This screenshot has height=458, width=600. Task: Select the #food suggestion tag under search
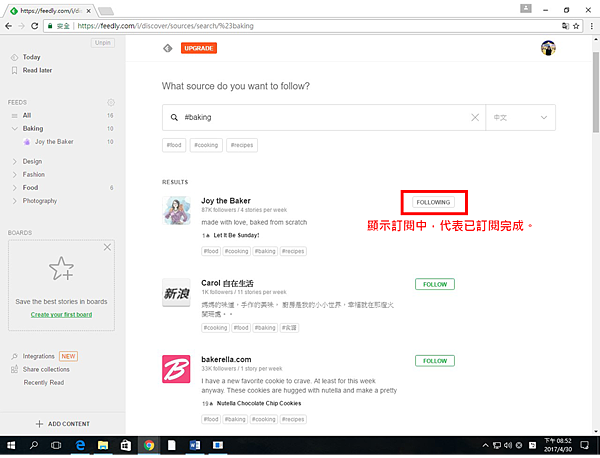174,145
